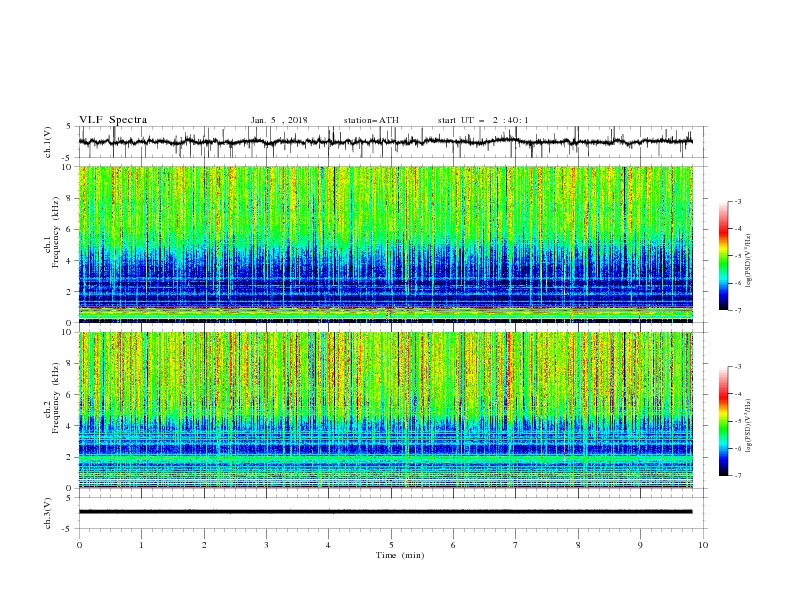This screenshot has width=792, height=612.
Task: Click time axis tick label '5'
Action: click(391, 545)
